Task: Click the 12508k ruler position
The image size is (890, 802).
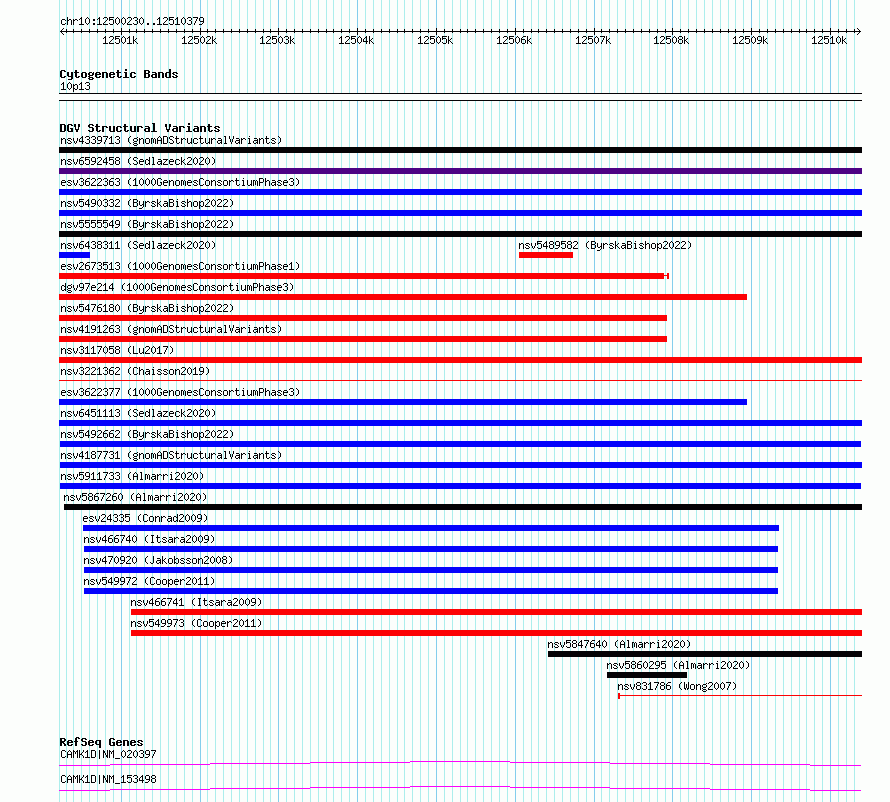Action: (671, 40)
